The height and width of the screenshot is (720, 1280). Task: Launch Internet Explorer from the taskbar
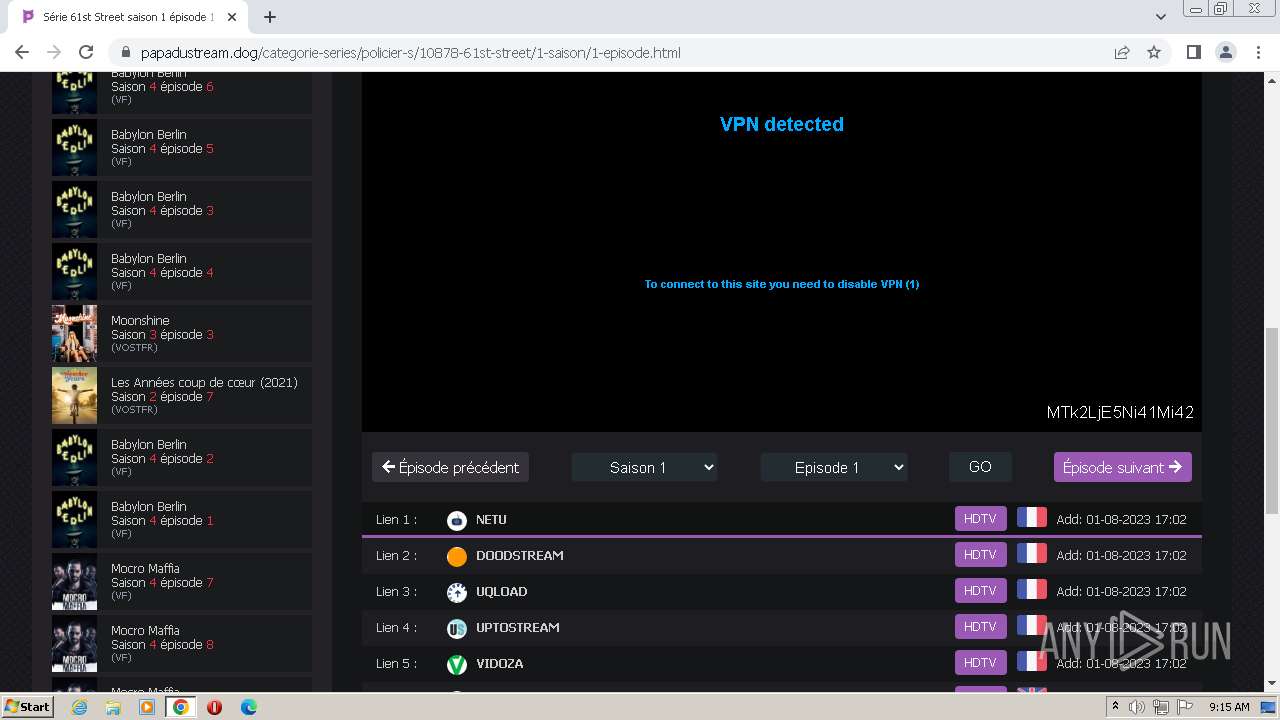(x=80, y=707)
